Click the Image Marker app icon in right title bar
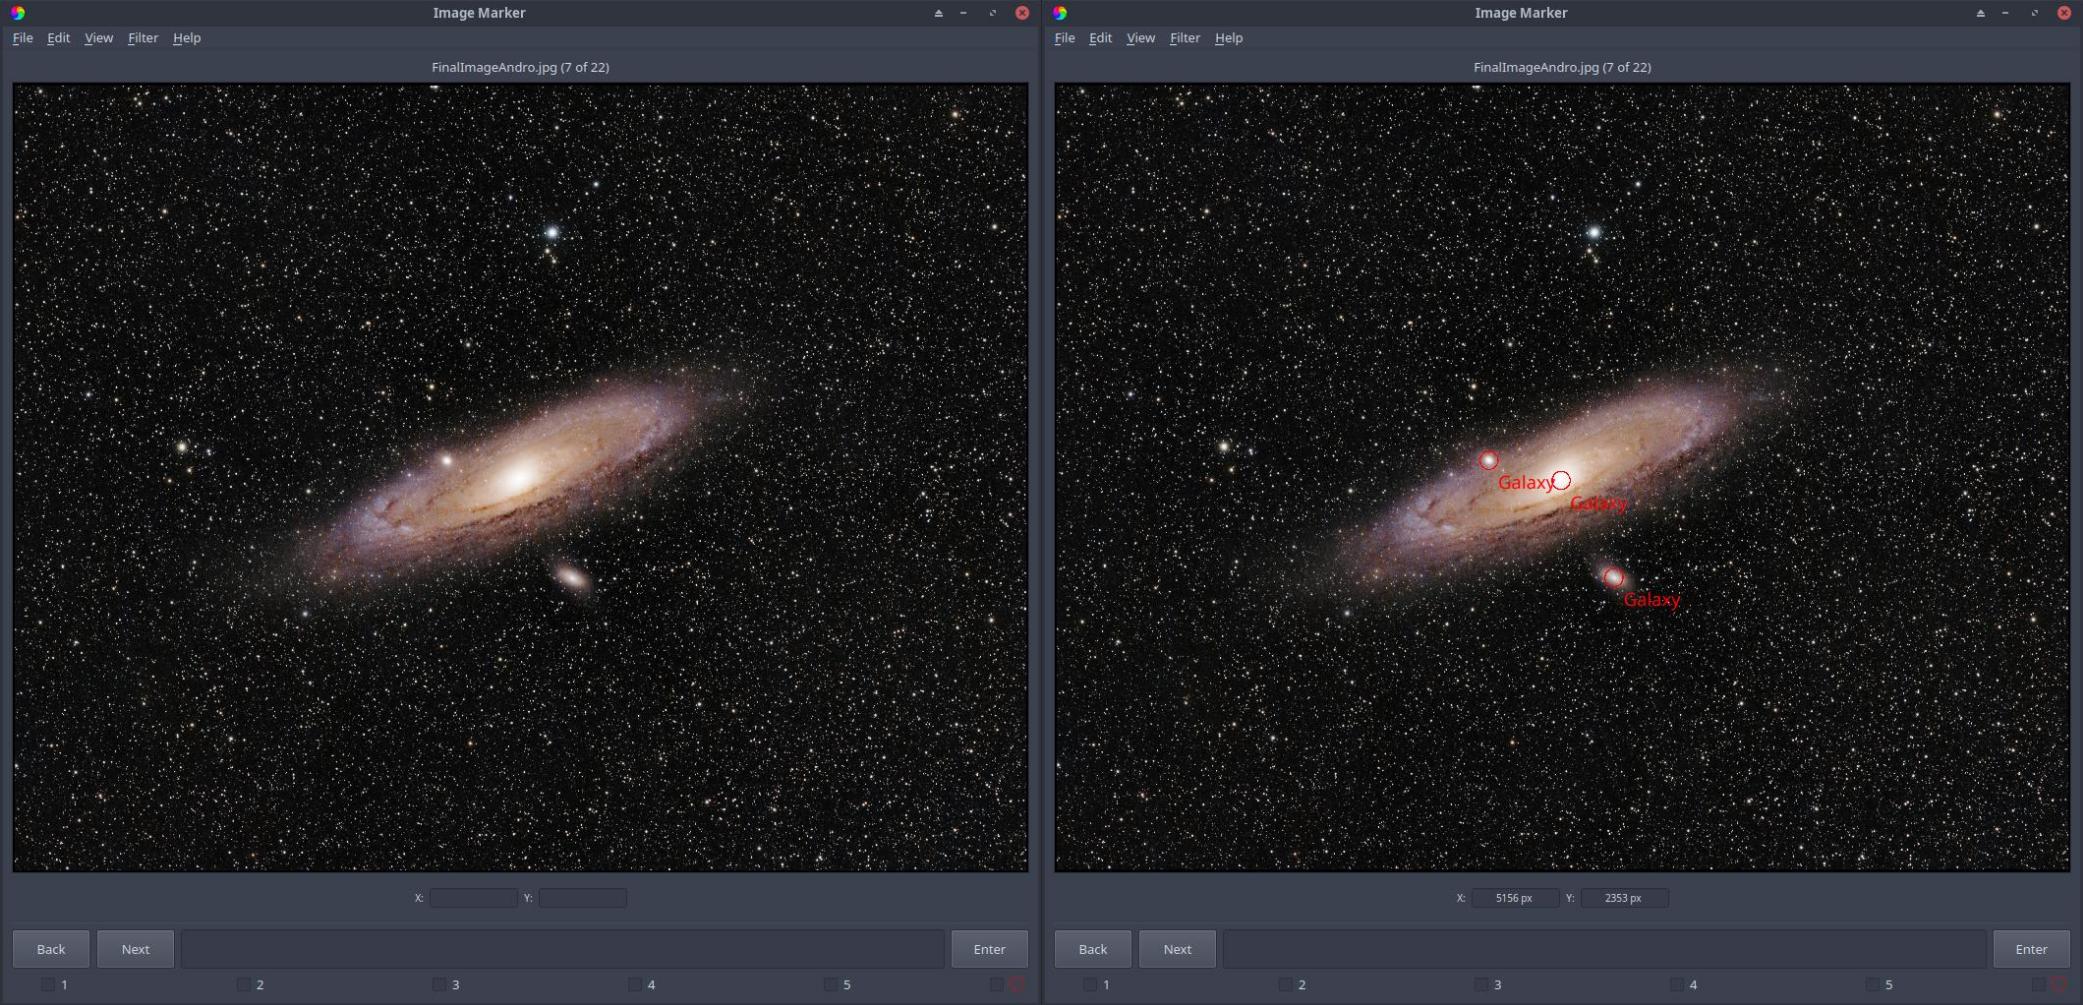 [x=1060, y=13]
